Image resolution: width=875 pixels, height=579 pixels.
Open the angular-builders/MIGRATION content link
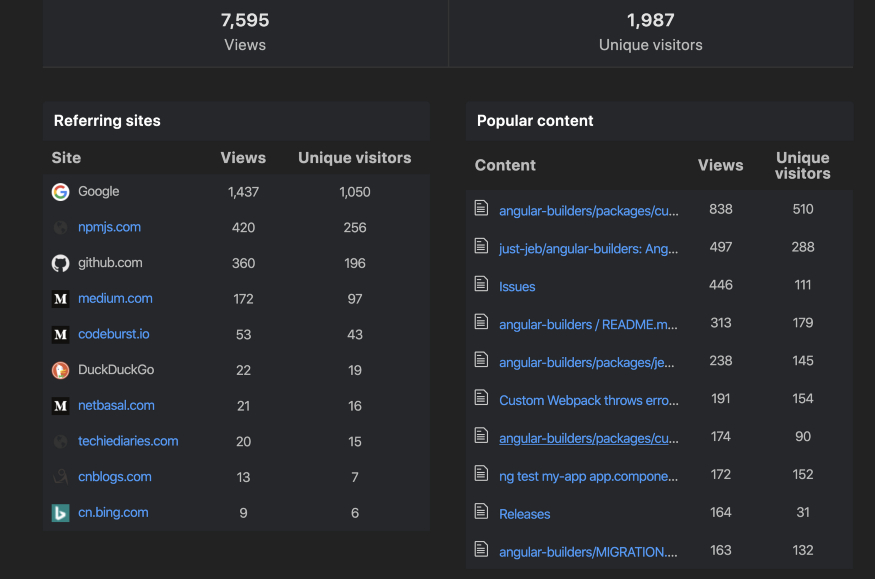tap(588, 552)
